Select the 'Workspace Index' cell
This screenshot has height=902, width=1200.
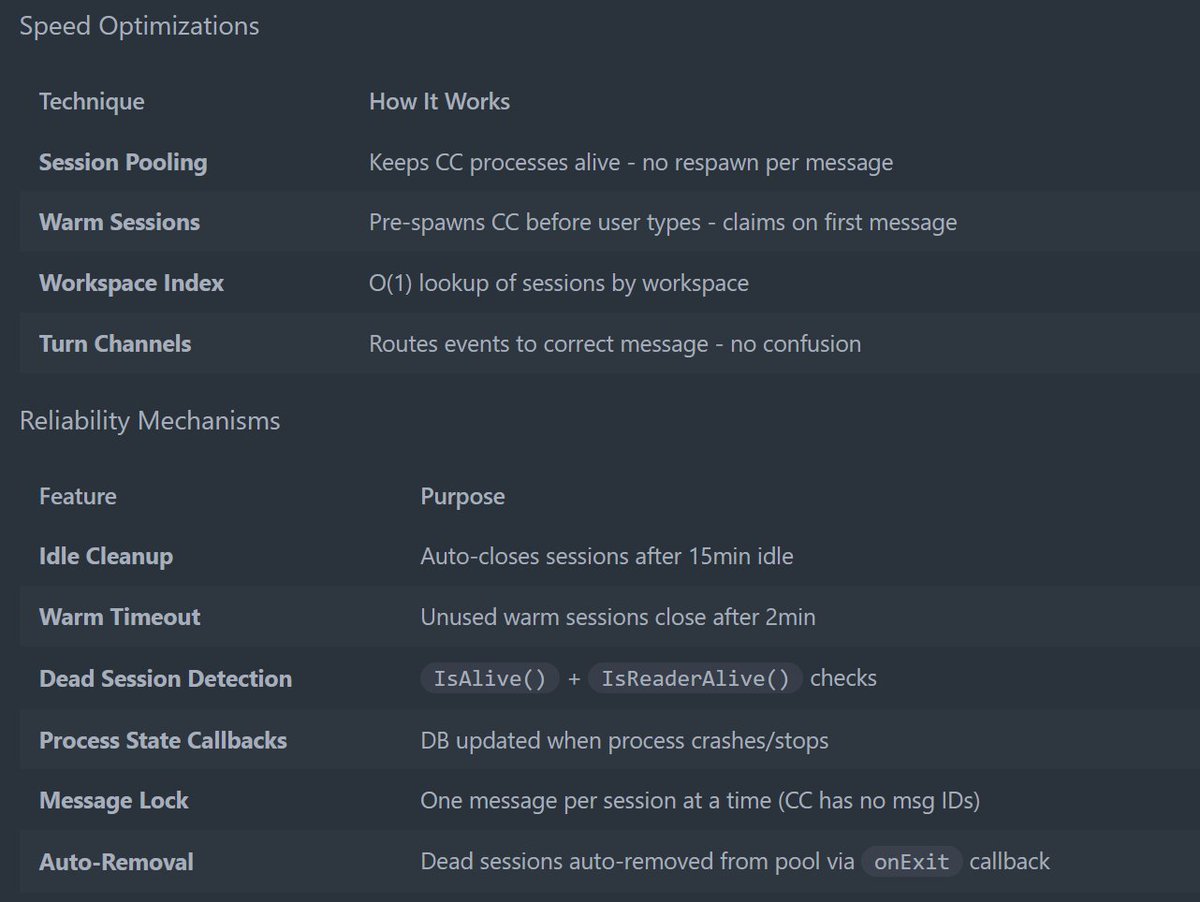(131, 283)
